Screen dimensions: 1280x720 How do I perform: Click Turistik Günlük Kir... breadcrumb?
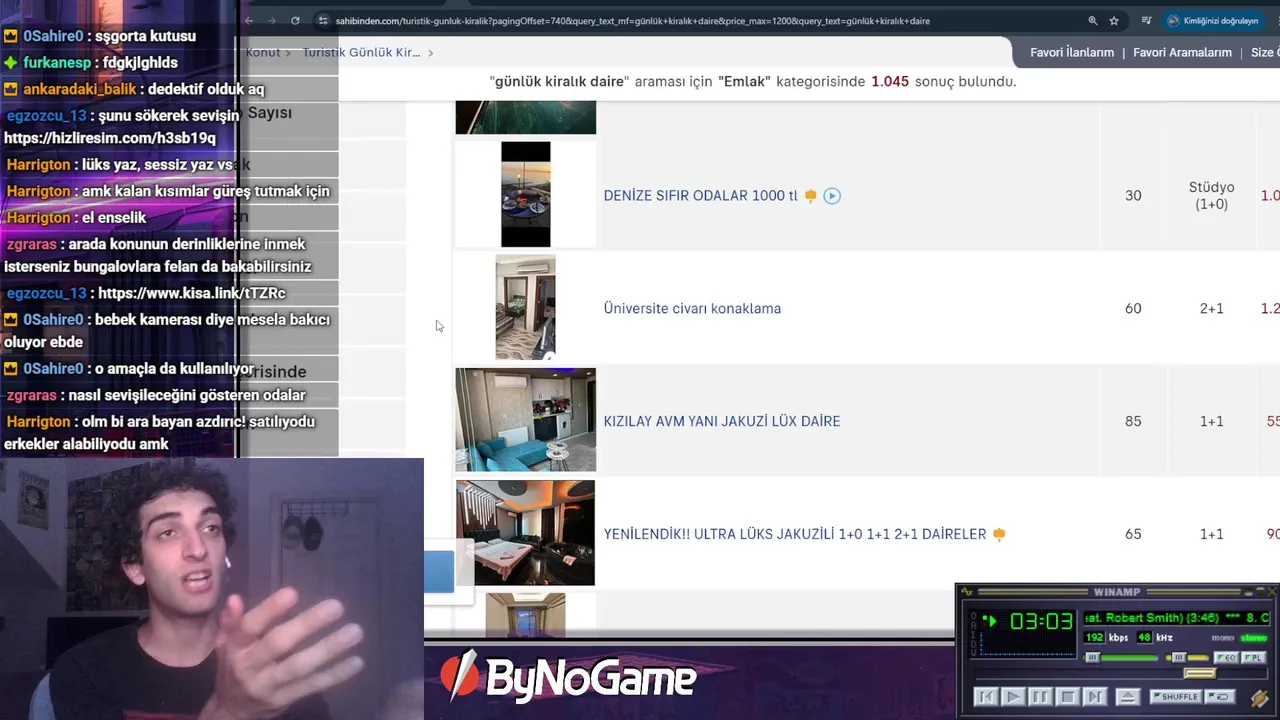pos(361,52)
